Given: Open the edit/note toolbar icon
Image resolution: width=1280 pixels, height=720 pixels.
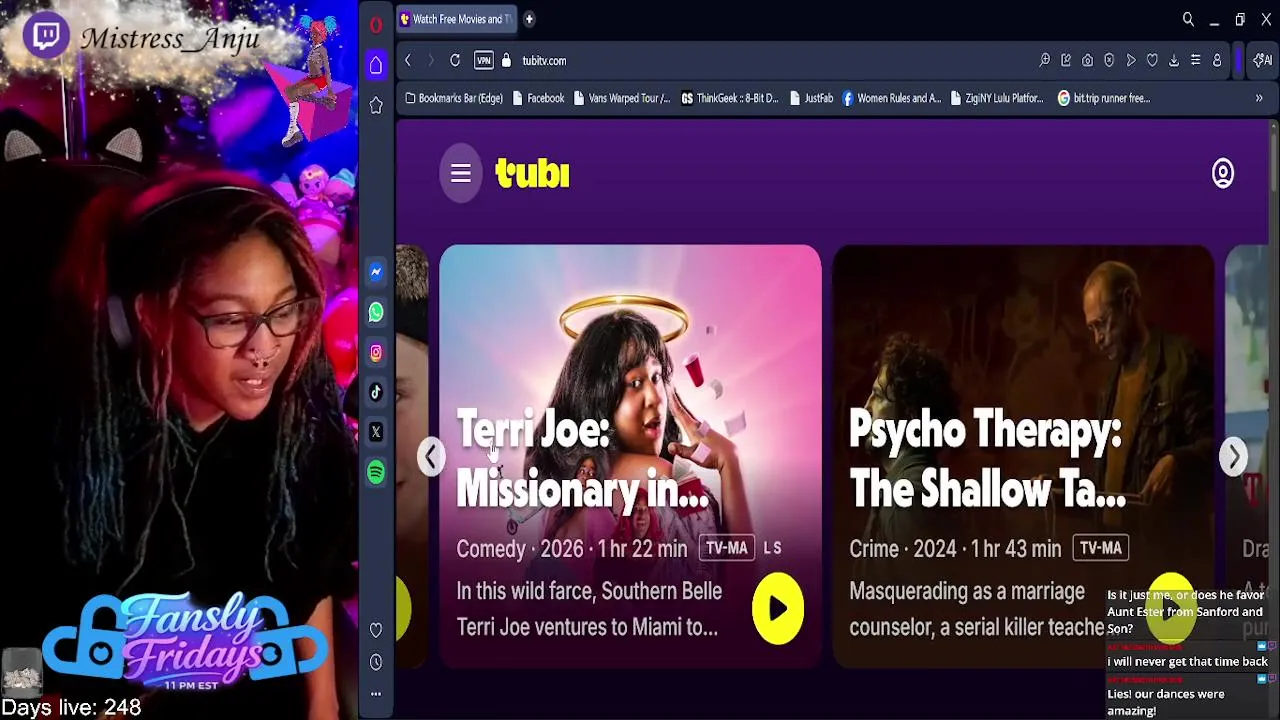Looking at the screenshot, I should (x=1066, y=61).
